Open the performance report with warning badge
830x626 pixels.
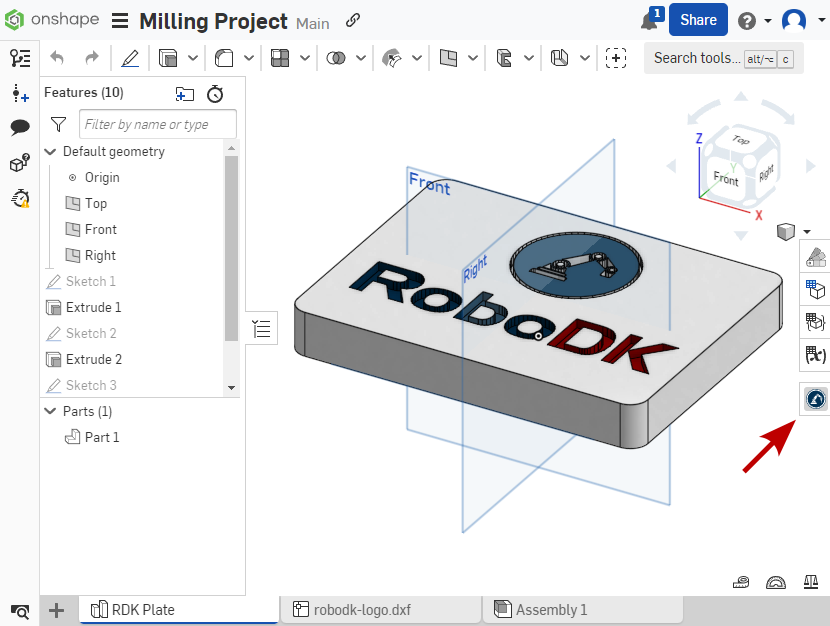20,199
